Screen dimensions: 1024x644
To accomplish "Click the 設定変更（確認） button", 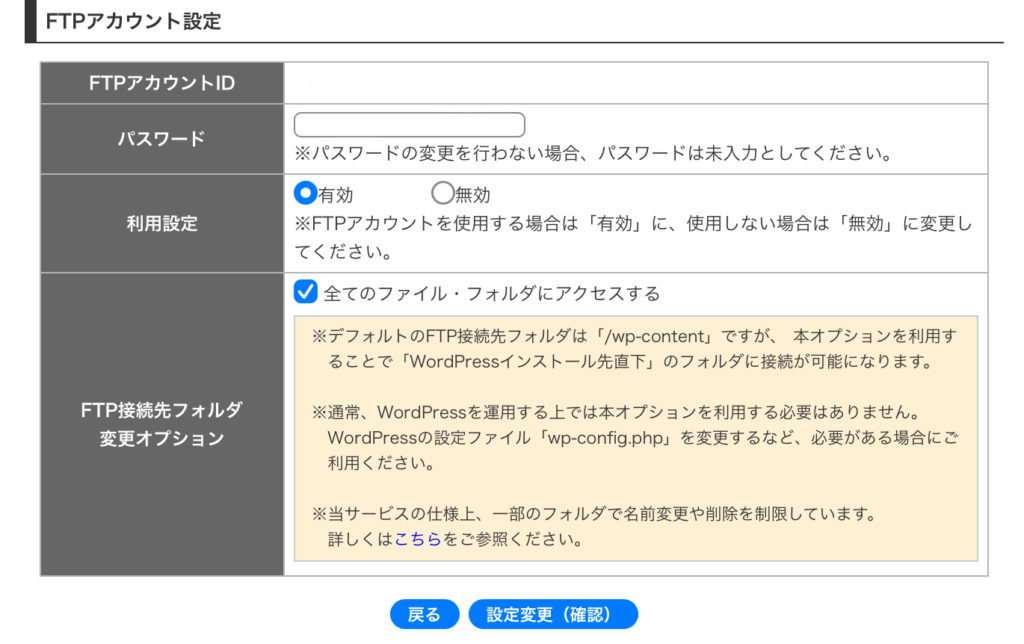I will click(553, 614).
